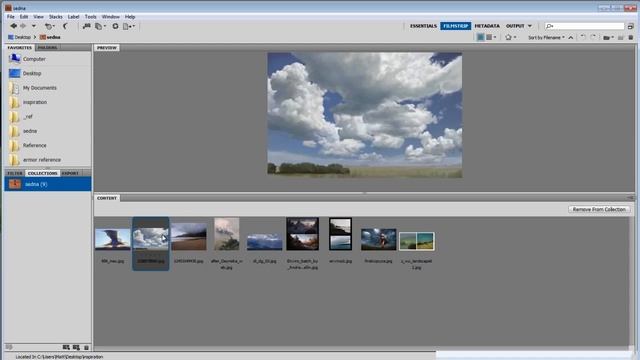Open the Output dropdown in the toolbar
The width and height of the screenshot is (640, 360).
(129, 26)
